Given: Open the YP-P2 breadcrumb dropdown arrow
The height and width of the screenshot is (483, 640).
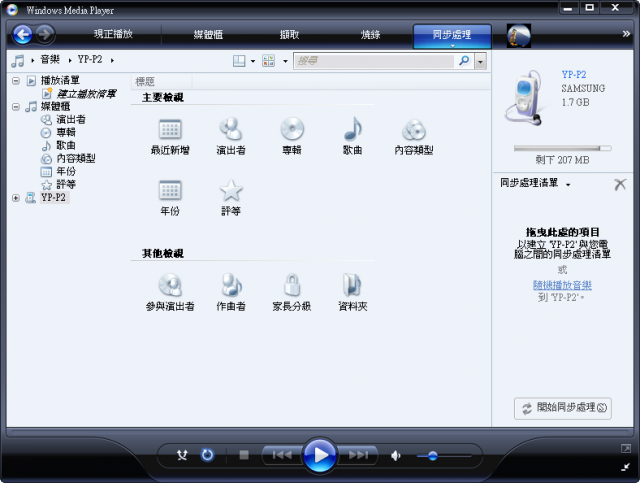Looking at the screenshot, I should pyautogui.click(x=112, y=61).
